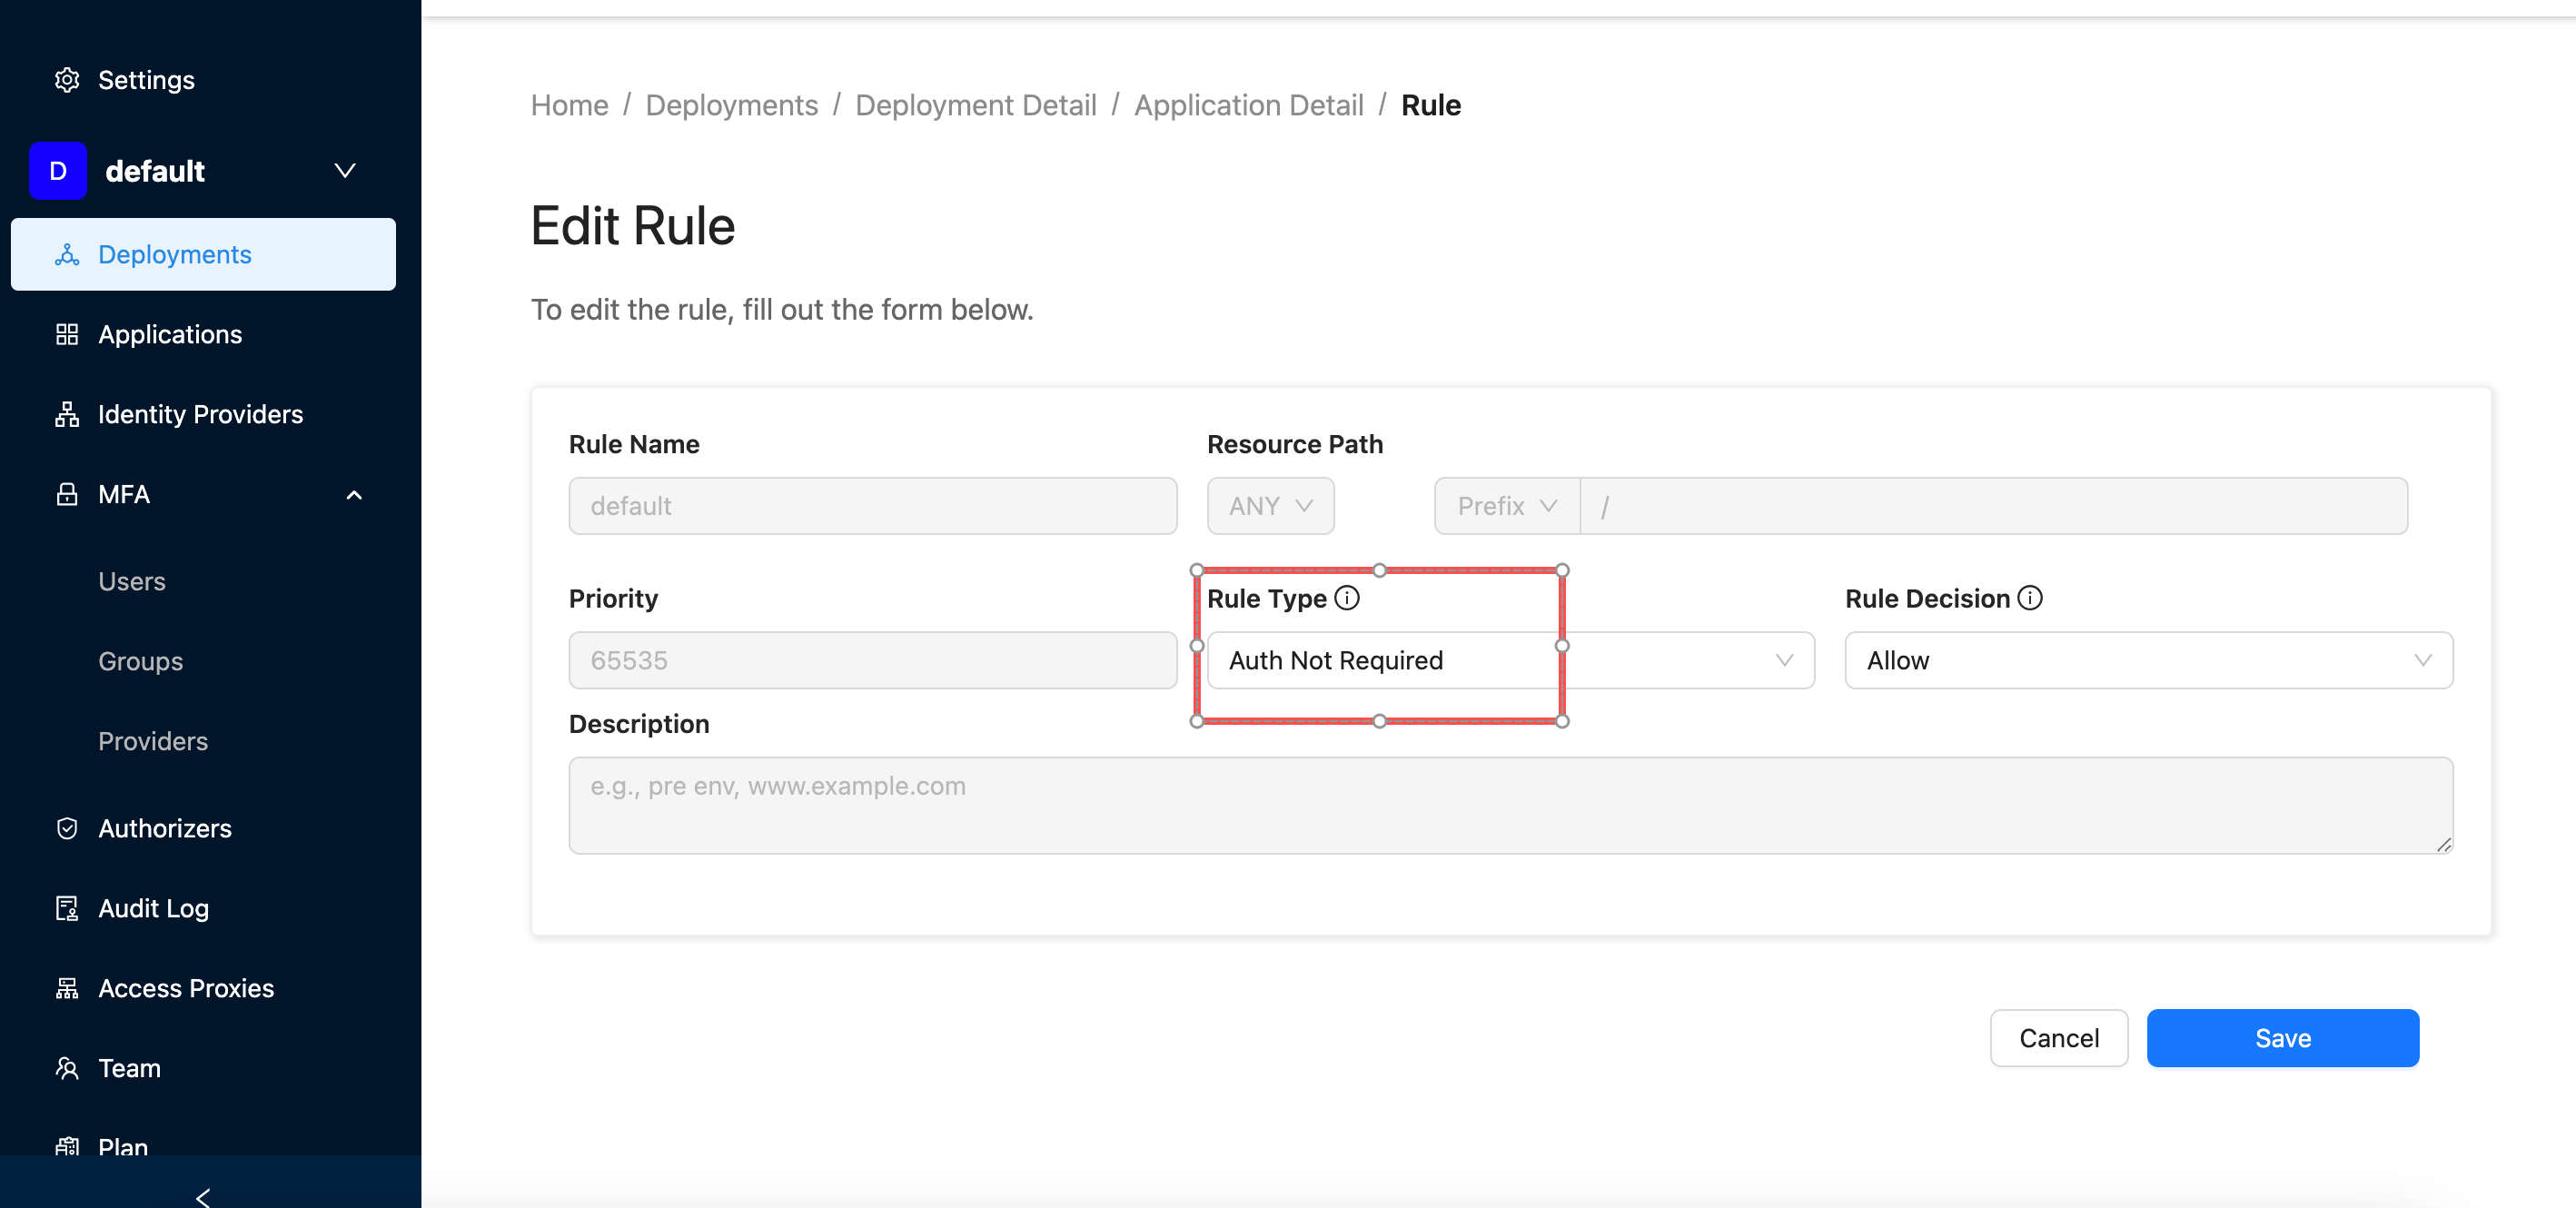This screenshot has height=1208, width=2576.
Task: Click the Applications grid icon
Action: tap(67, 334)
